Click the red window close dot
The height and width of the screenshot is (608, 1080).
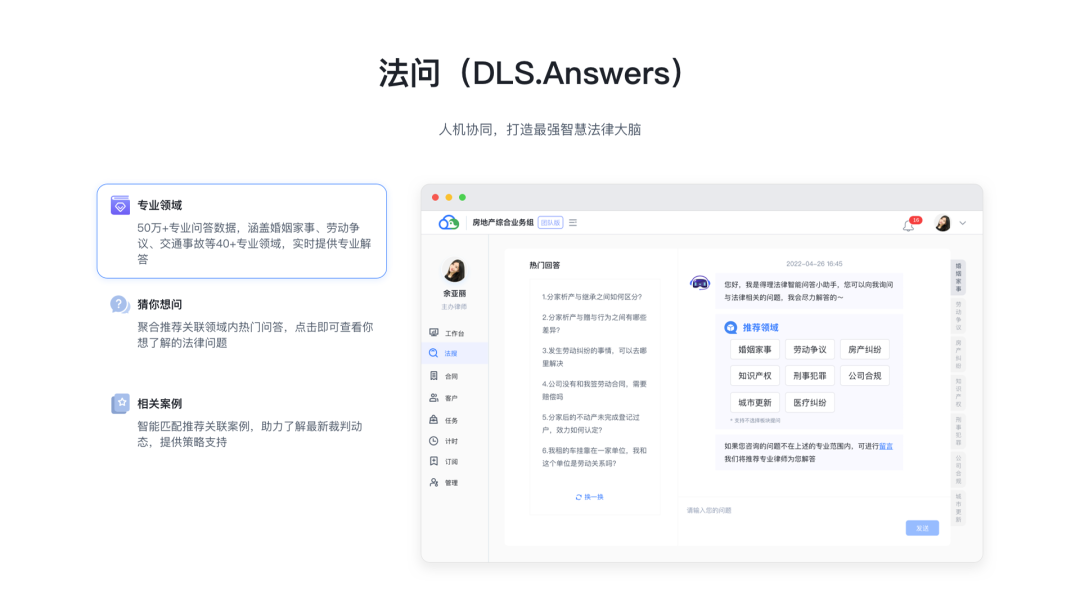point(435,198)
